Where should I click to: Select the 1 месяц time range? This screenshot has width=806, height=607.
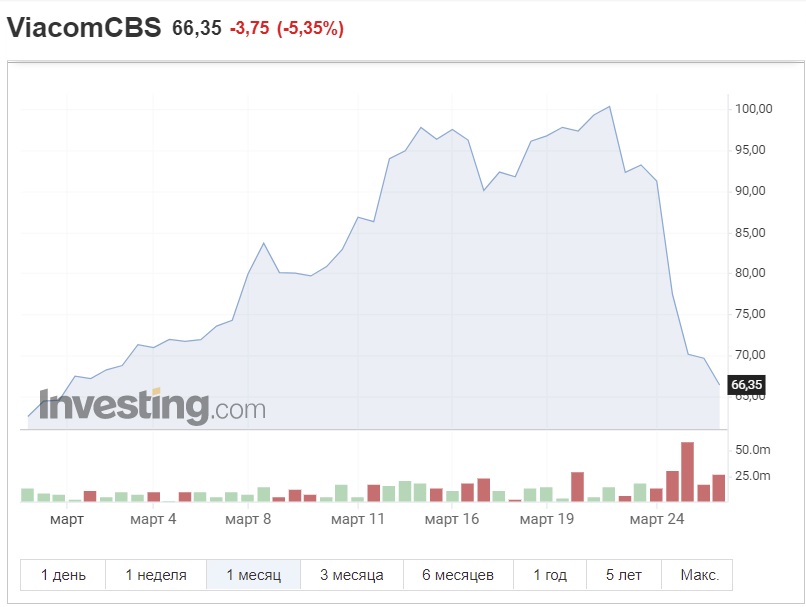253,575
